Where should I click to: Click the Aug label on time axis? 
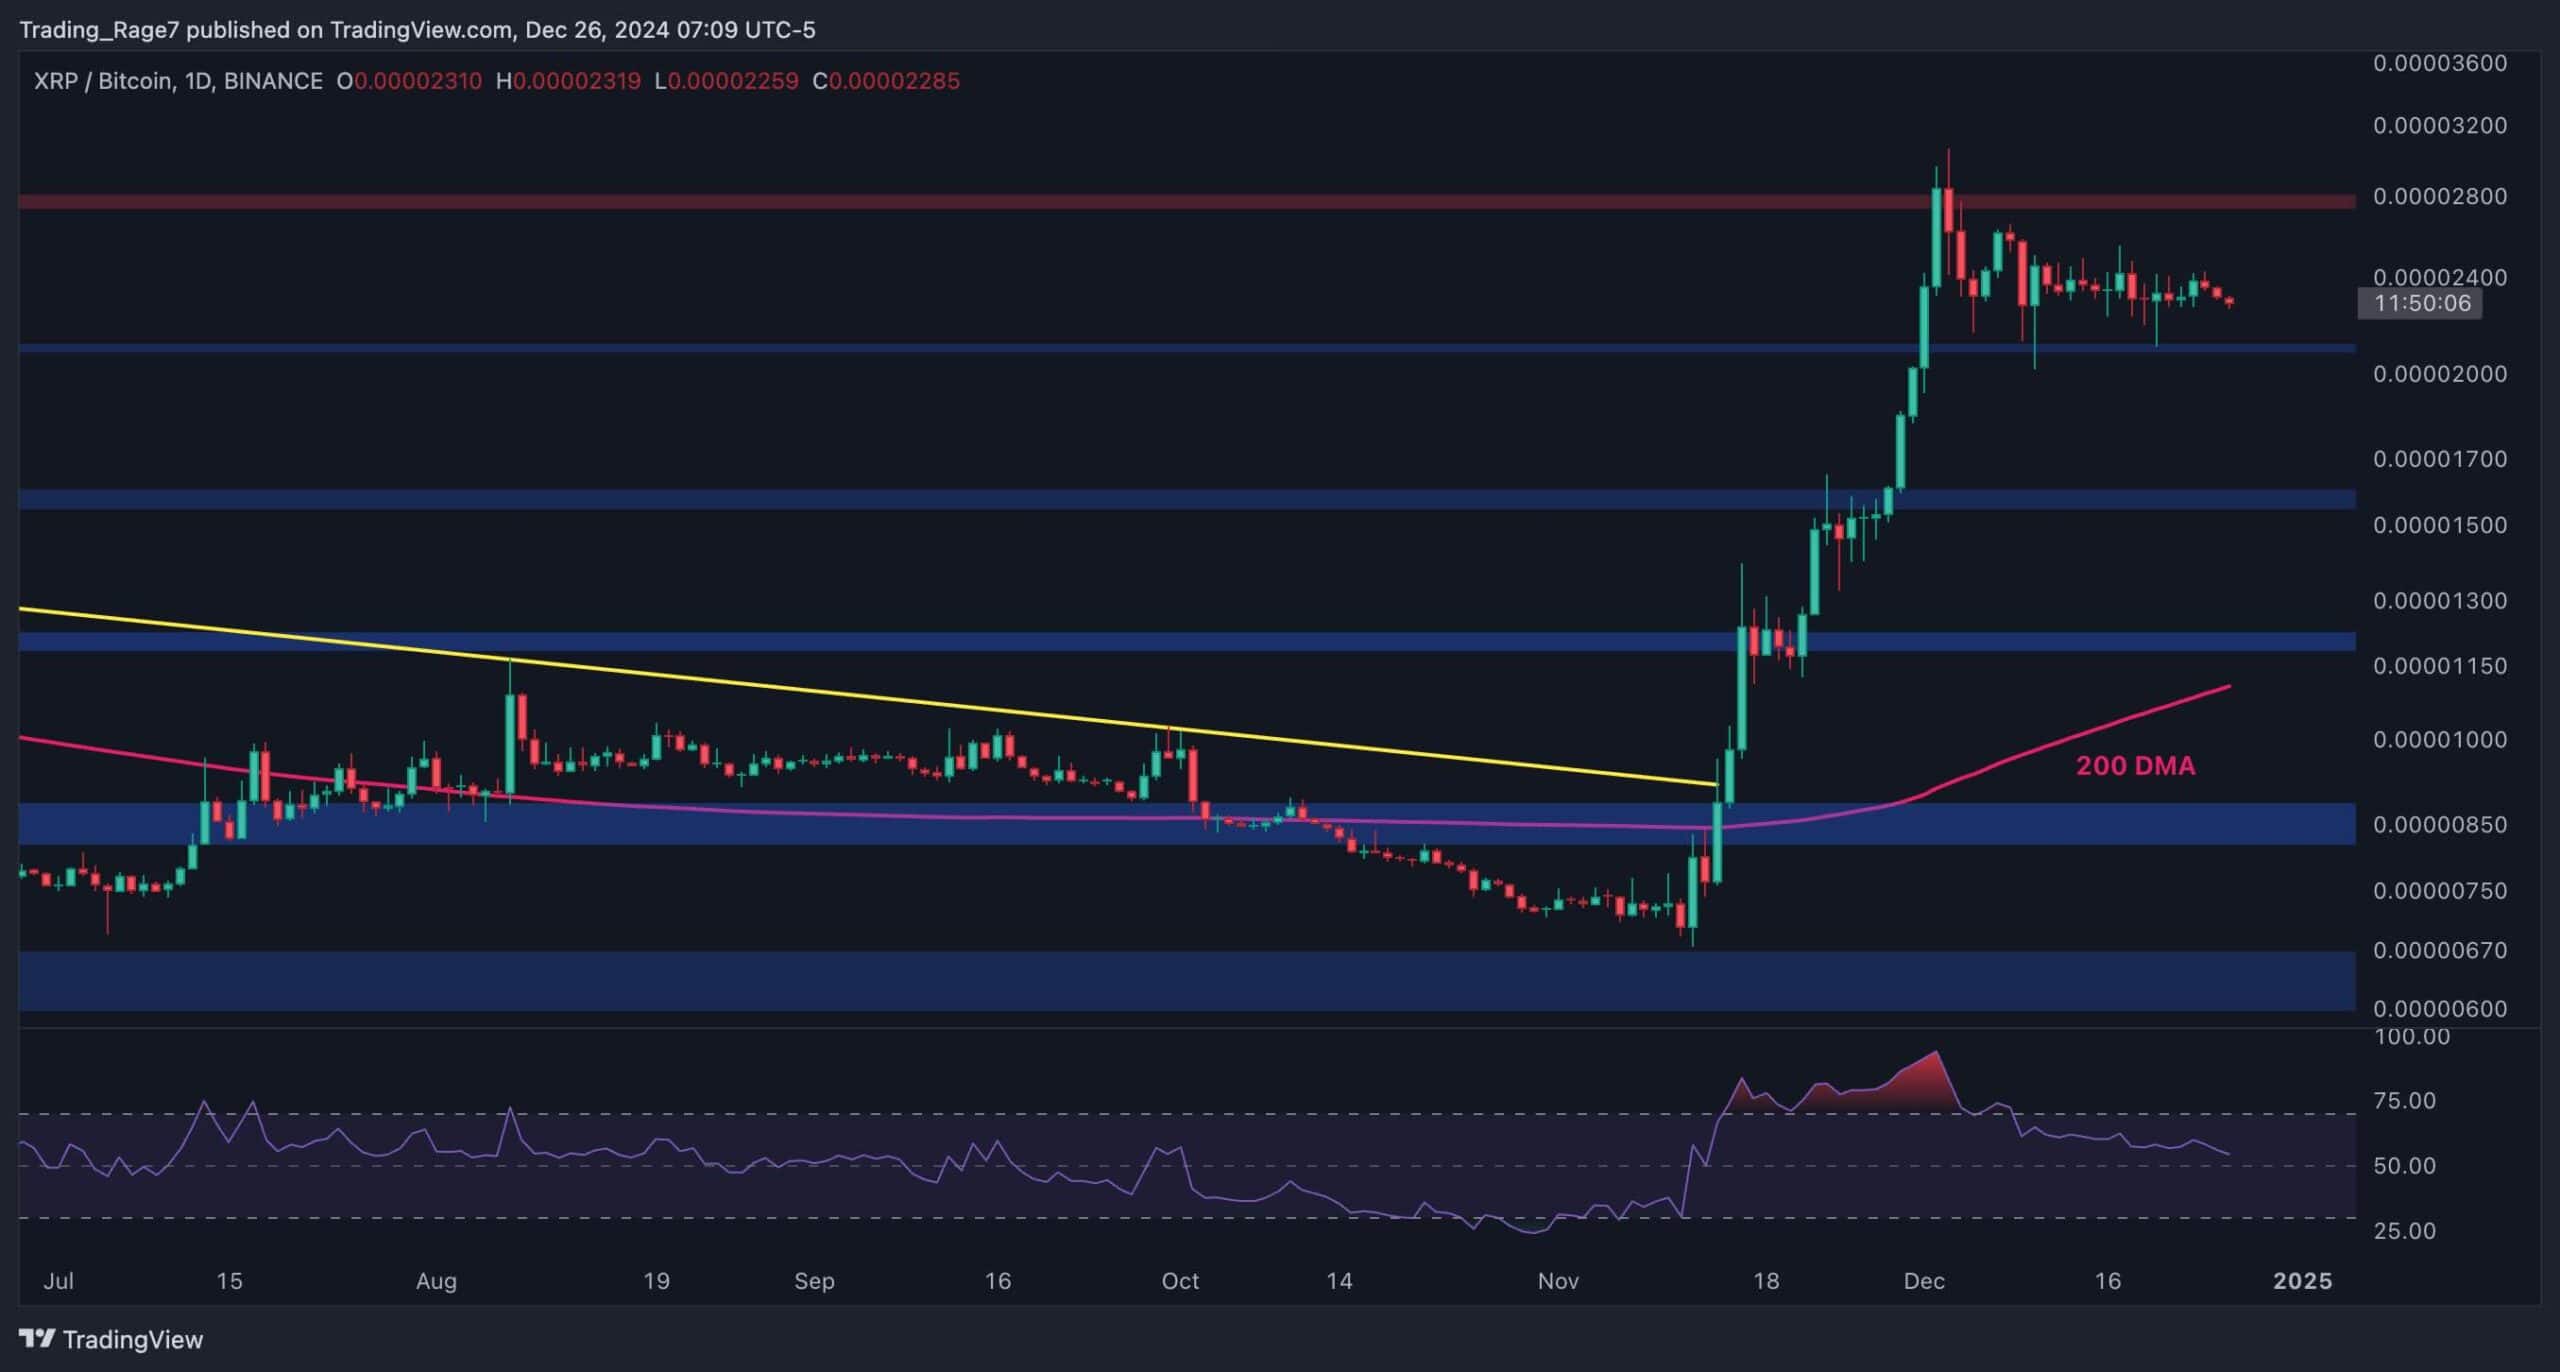(x=436, y=1281)
